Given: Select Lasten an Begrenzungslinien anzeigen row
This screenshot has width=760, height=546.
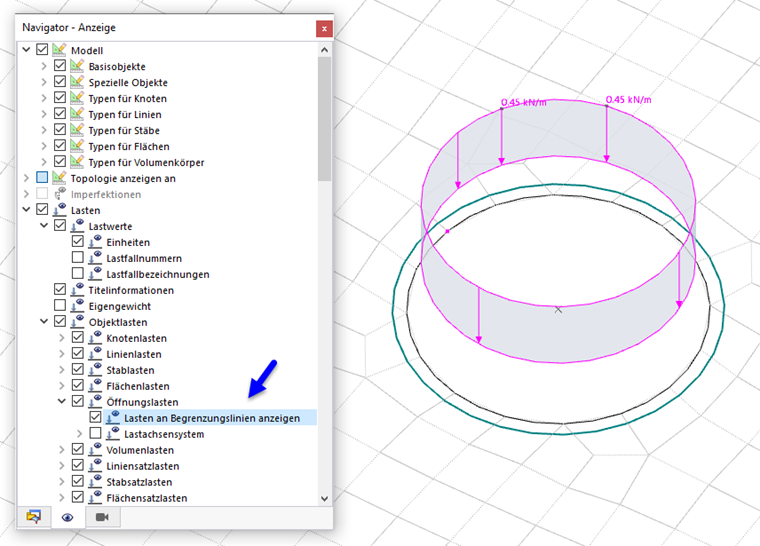Looking at the screenshot, I should [x=212, y=418].
